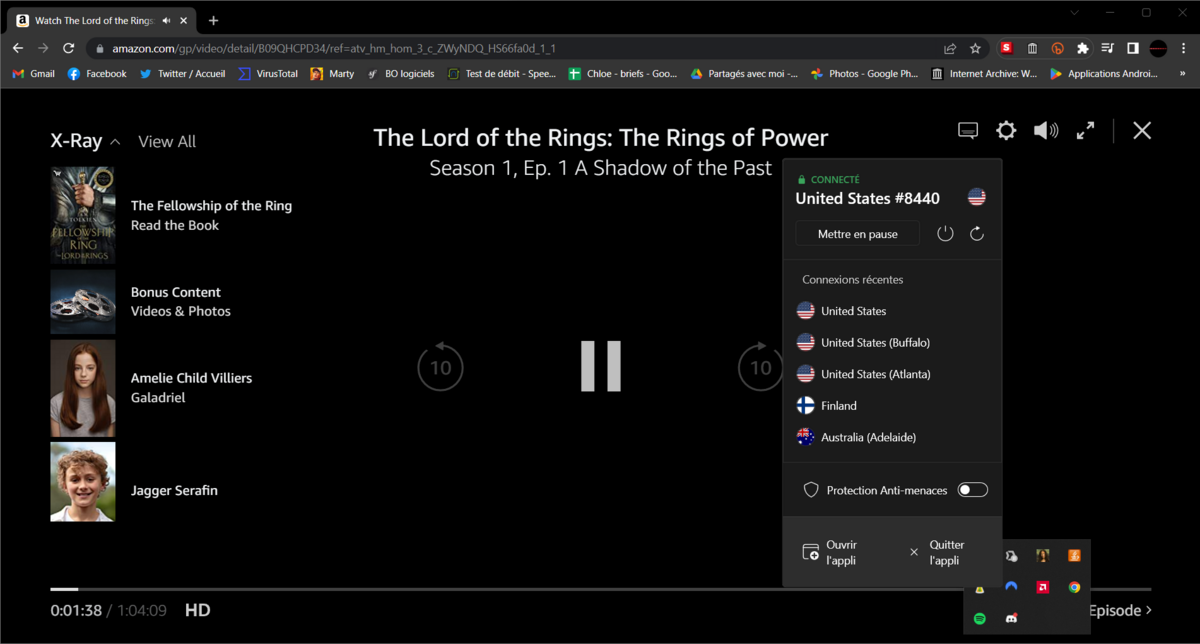Collapse the X-Ray panel

tap(86, 141)
